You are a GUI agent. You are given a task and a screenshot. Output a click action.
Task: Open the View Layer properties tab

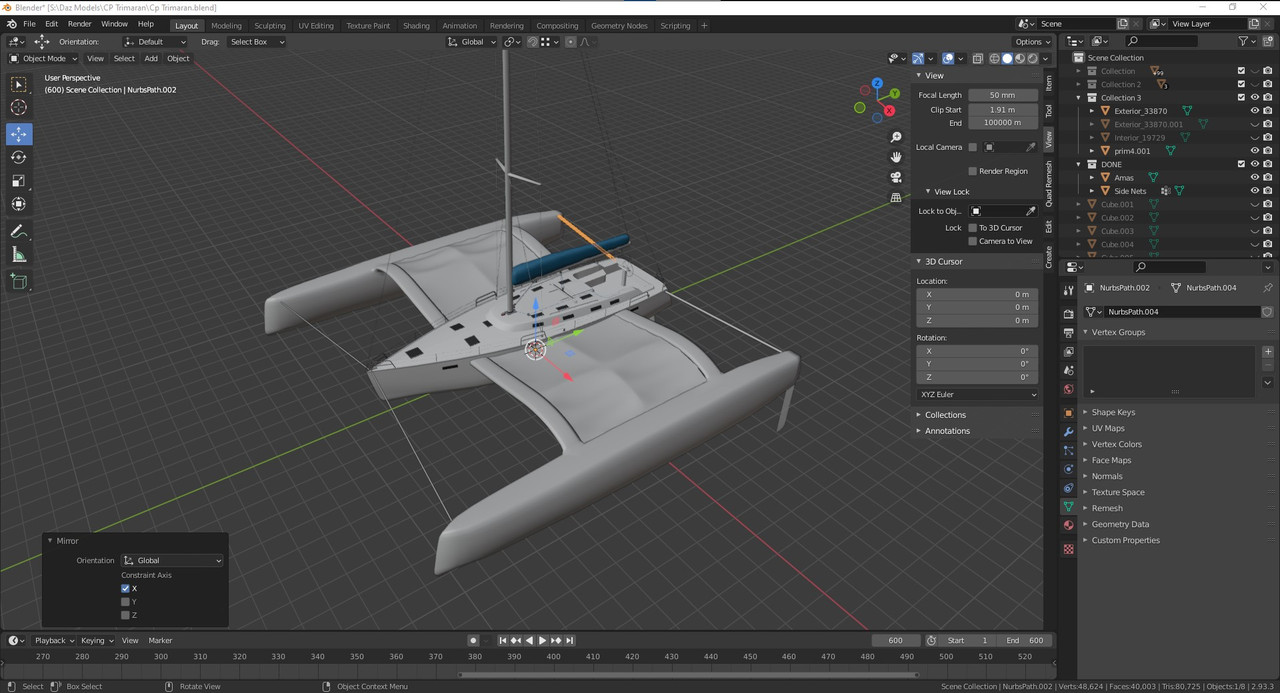[x=1069, y=352]
